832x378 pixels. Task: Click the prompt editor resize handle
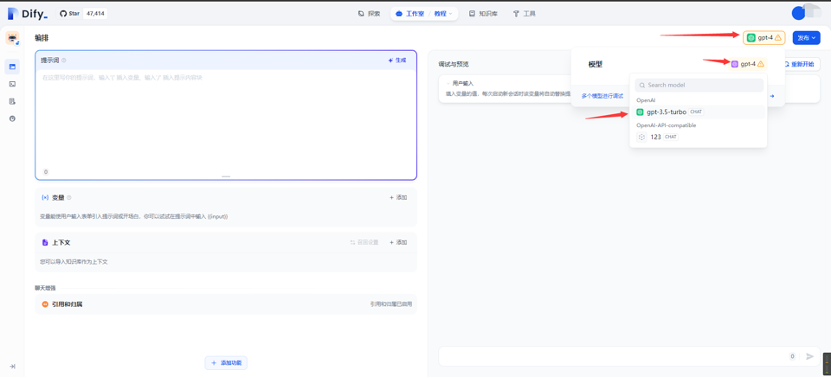(x=226, y=176)
